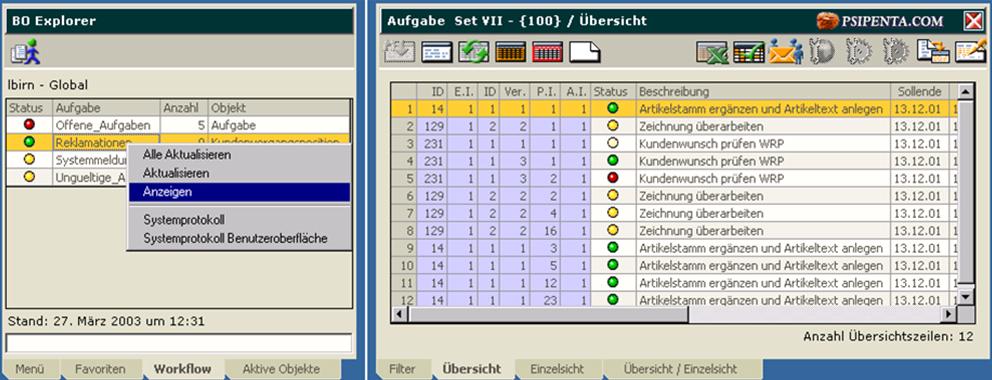Click the second grey gear wrench icon
The image size is (992, 380).
tap(859, 52)
